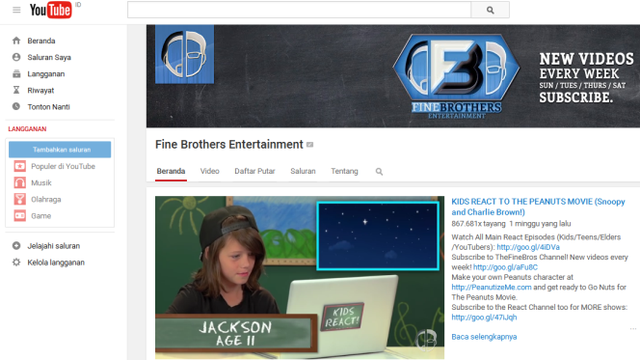Open Beranda in the sidebar
Viewport: 640px width, 360px height.
click(x=41, y=41)
